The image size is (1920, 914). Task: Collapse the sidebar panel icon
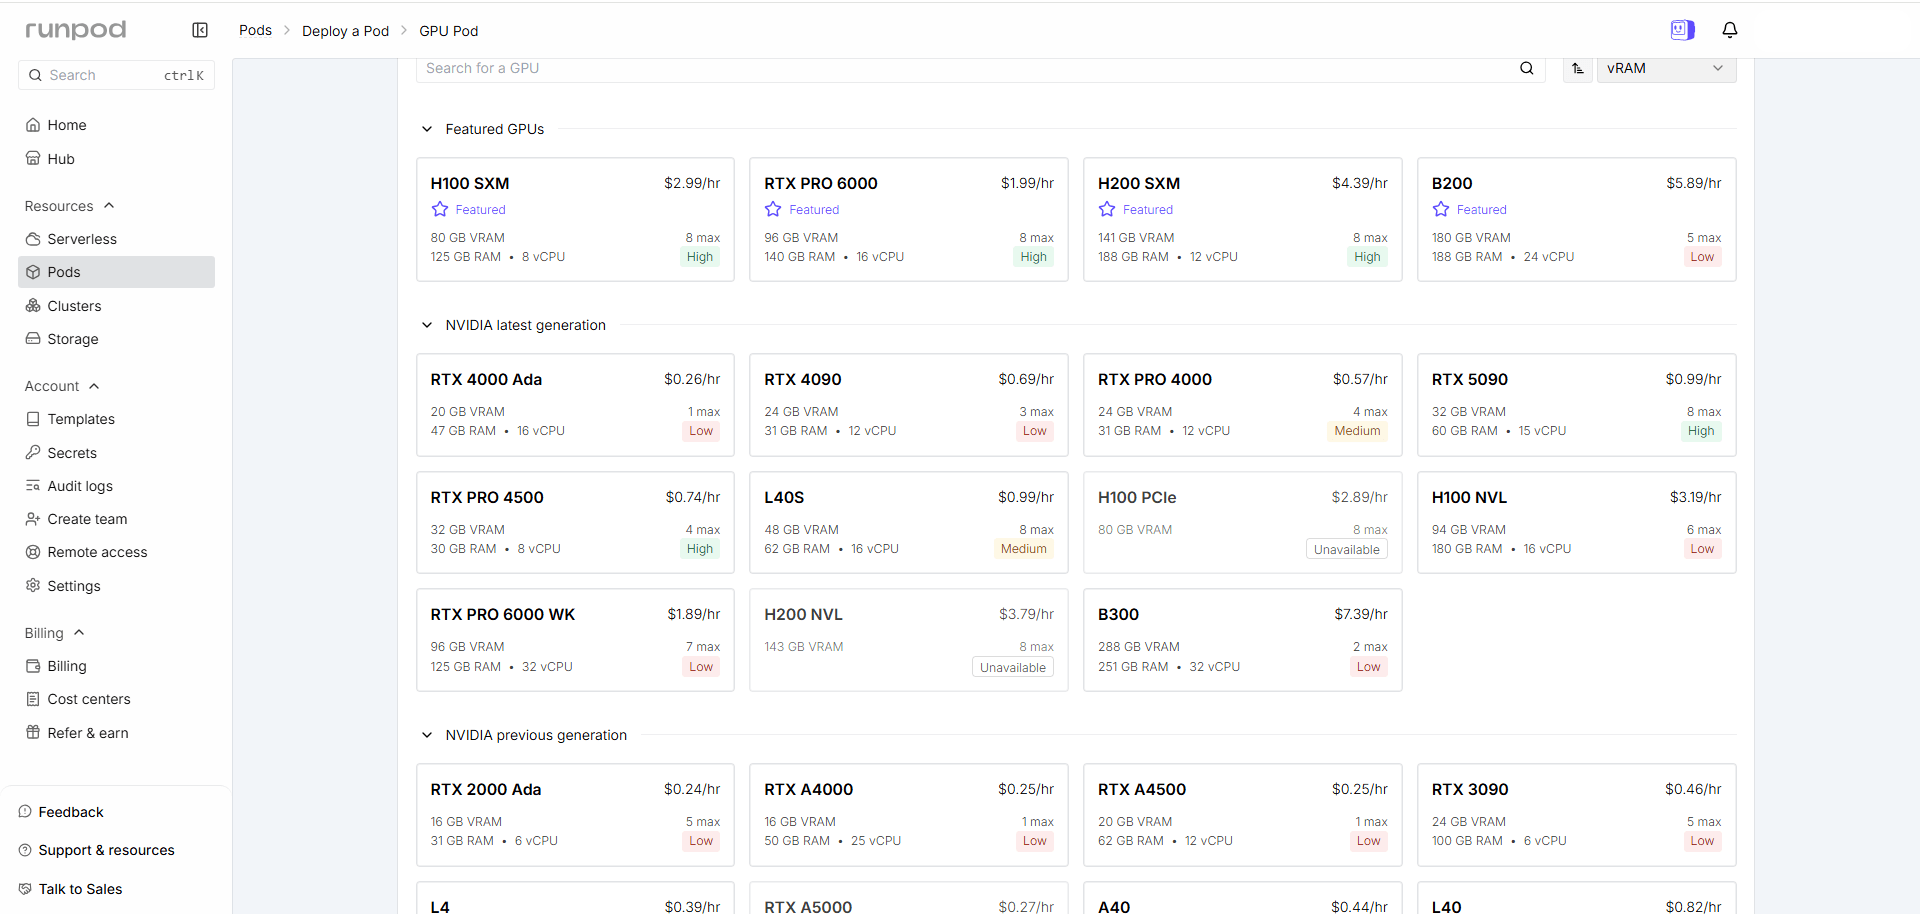point(200,30)
